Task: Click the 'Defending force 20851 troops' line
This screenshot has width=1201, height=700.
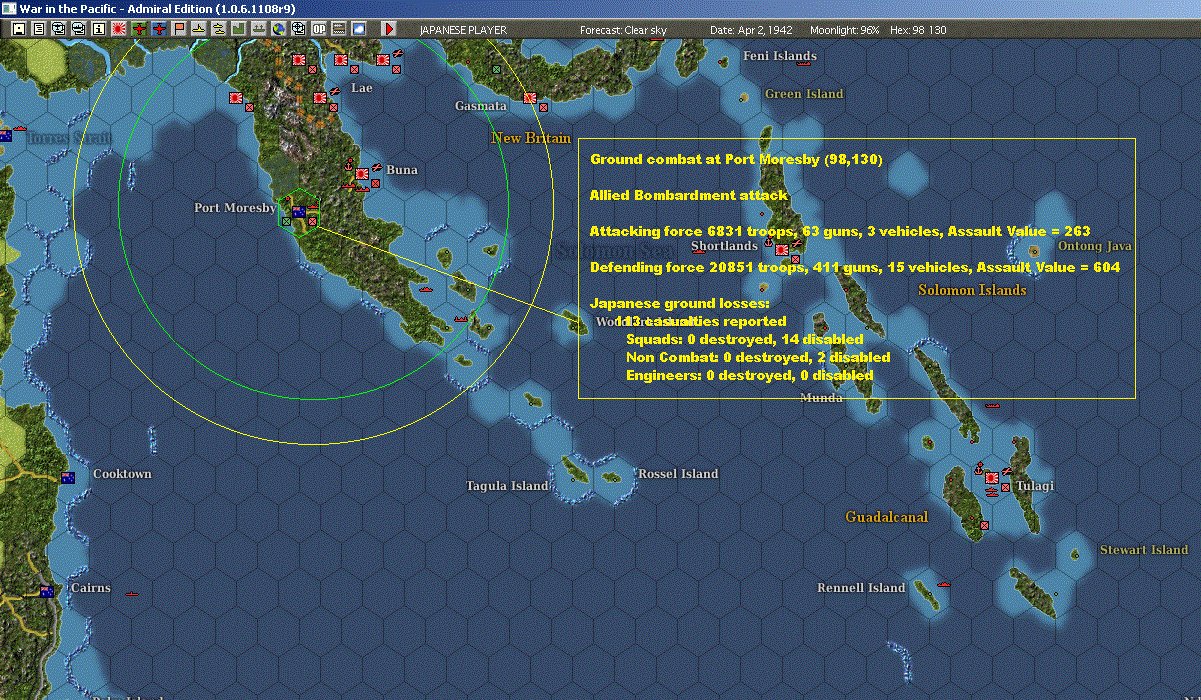Action: [855, 268]
